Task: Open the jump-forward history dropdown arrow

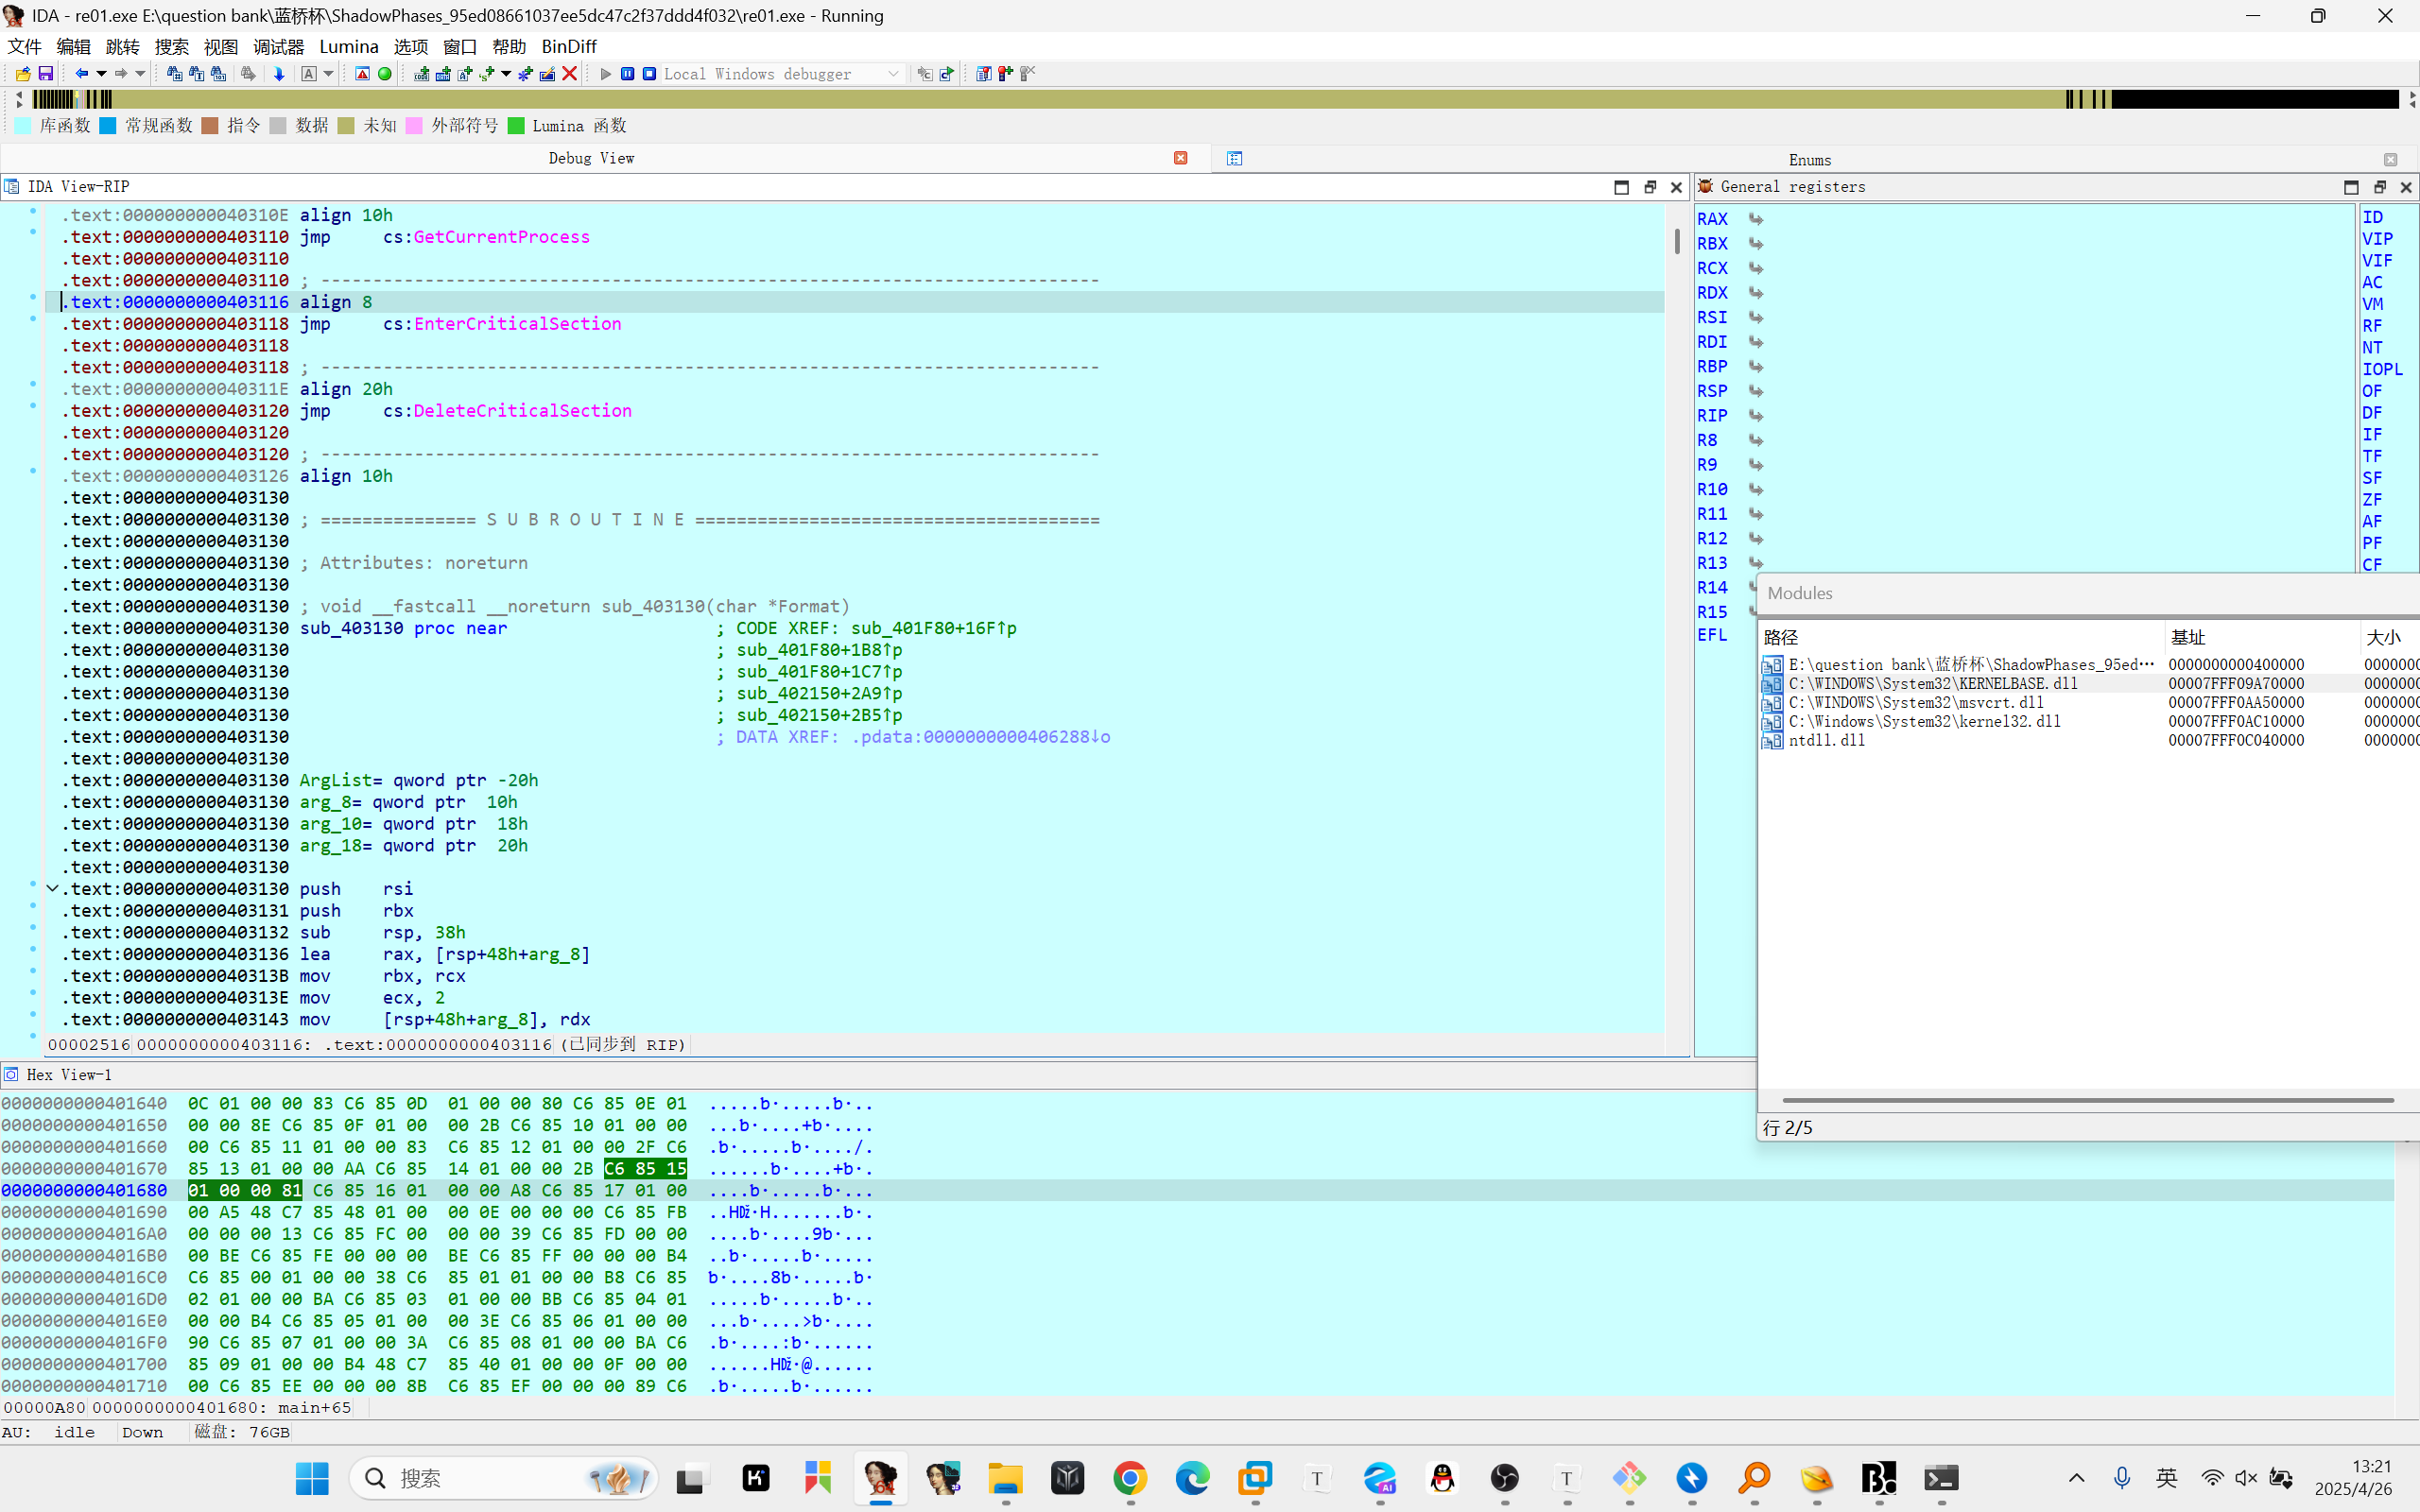Action: (140, 74)
